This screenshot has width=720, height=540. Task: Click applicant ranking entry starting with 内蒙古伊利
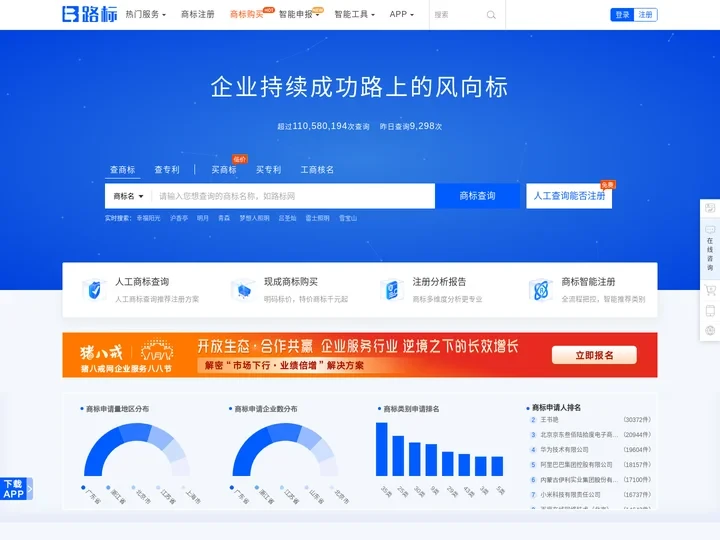click(x=579, y=479)
